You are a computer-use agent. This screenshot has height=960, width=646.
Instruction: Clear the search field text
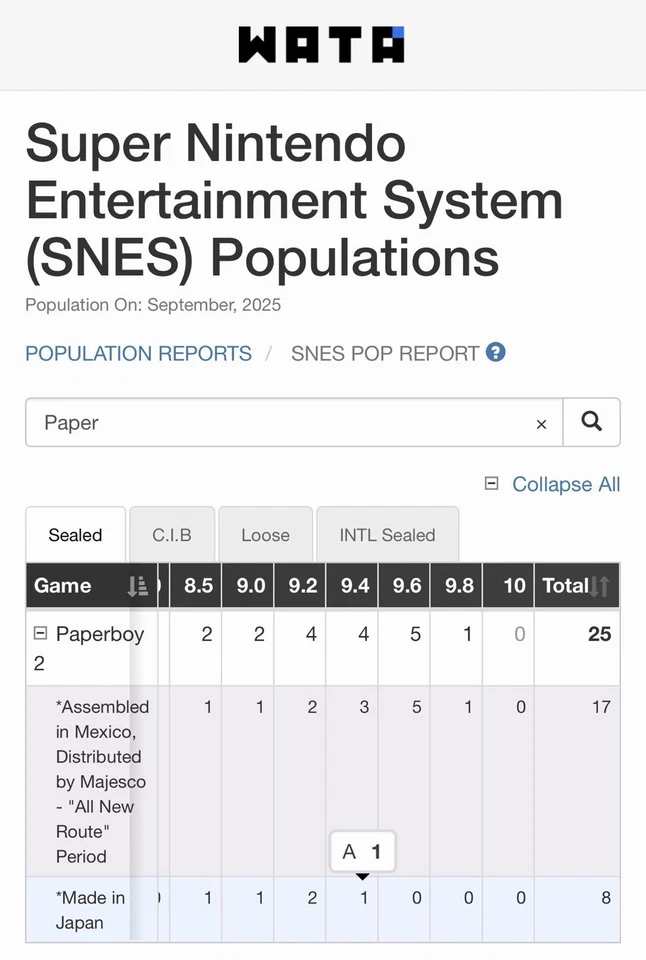(x=541, y=424)
